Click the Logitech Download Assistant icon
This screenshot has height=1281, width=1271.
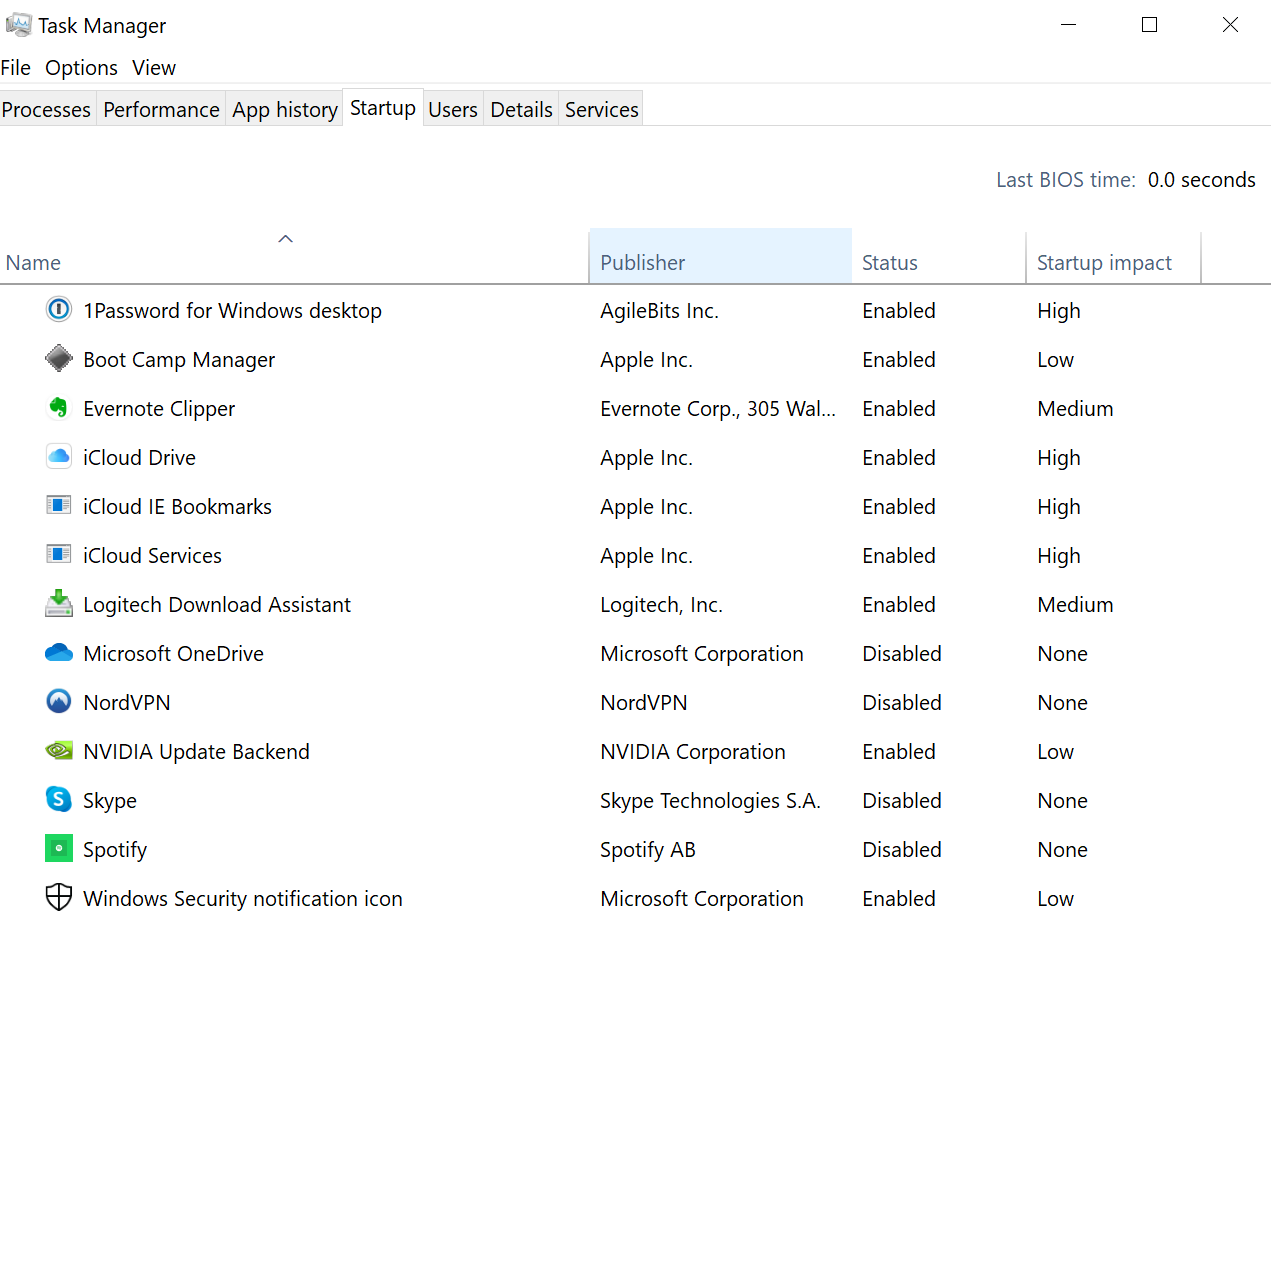pos(59,604)
